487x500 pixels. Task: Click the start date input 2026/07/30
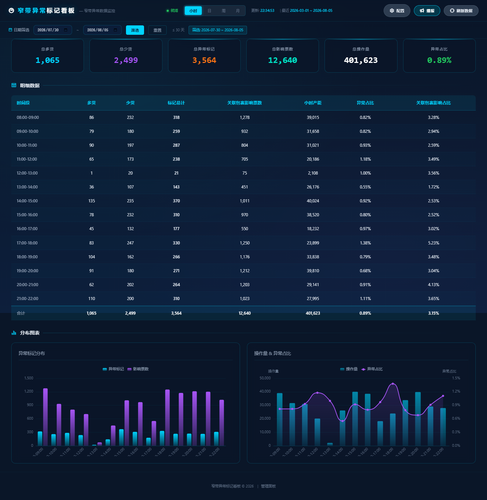coord(53,30)
